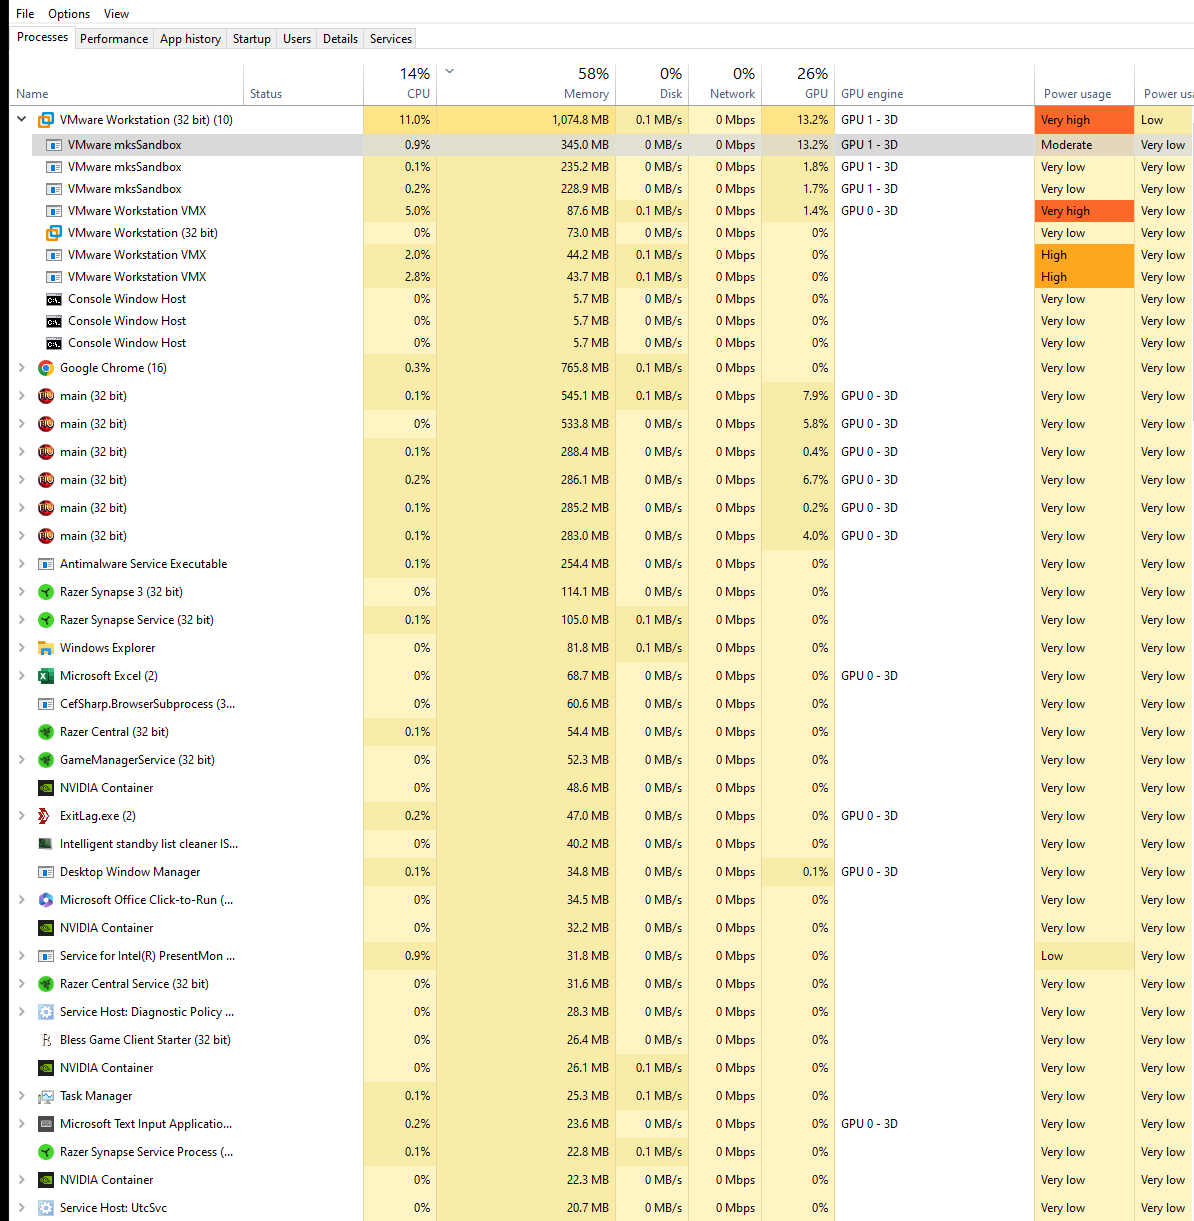Click the icon of NVIDIA Container using 48.6 MB
Screen dimensions: 1194x1221
pos(45,788)
